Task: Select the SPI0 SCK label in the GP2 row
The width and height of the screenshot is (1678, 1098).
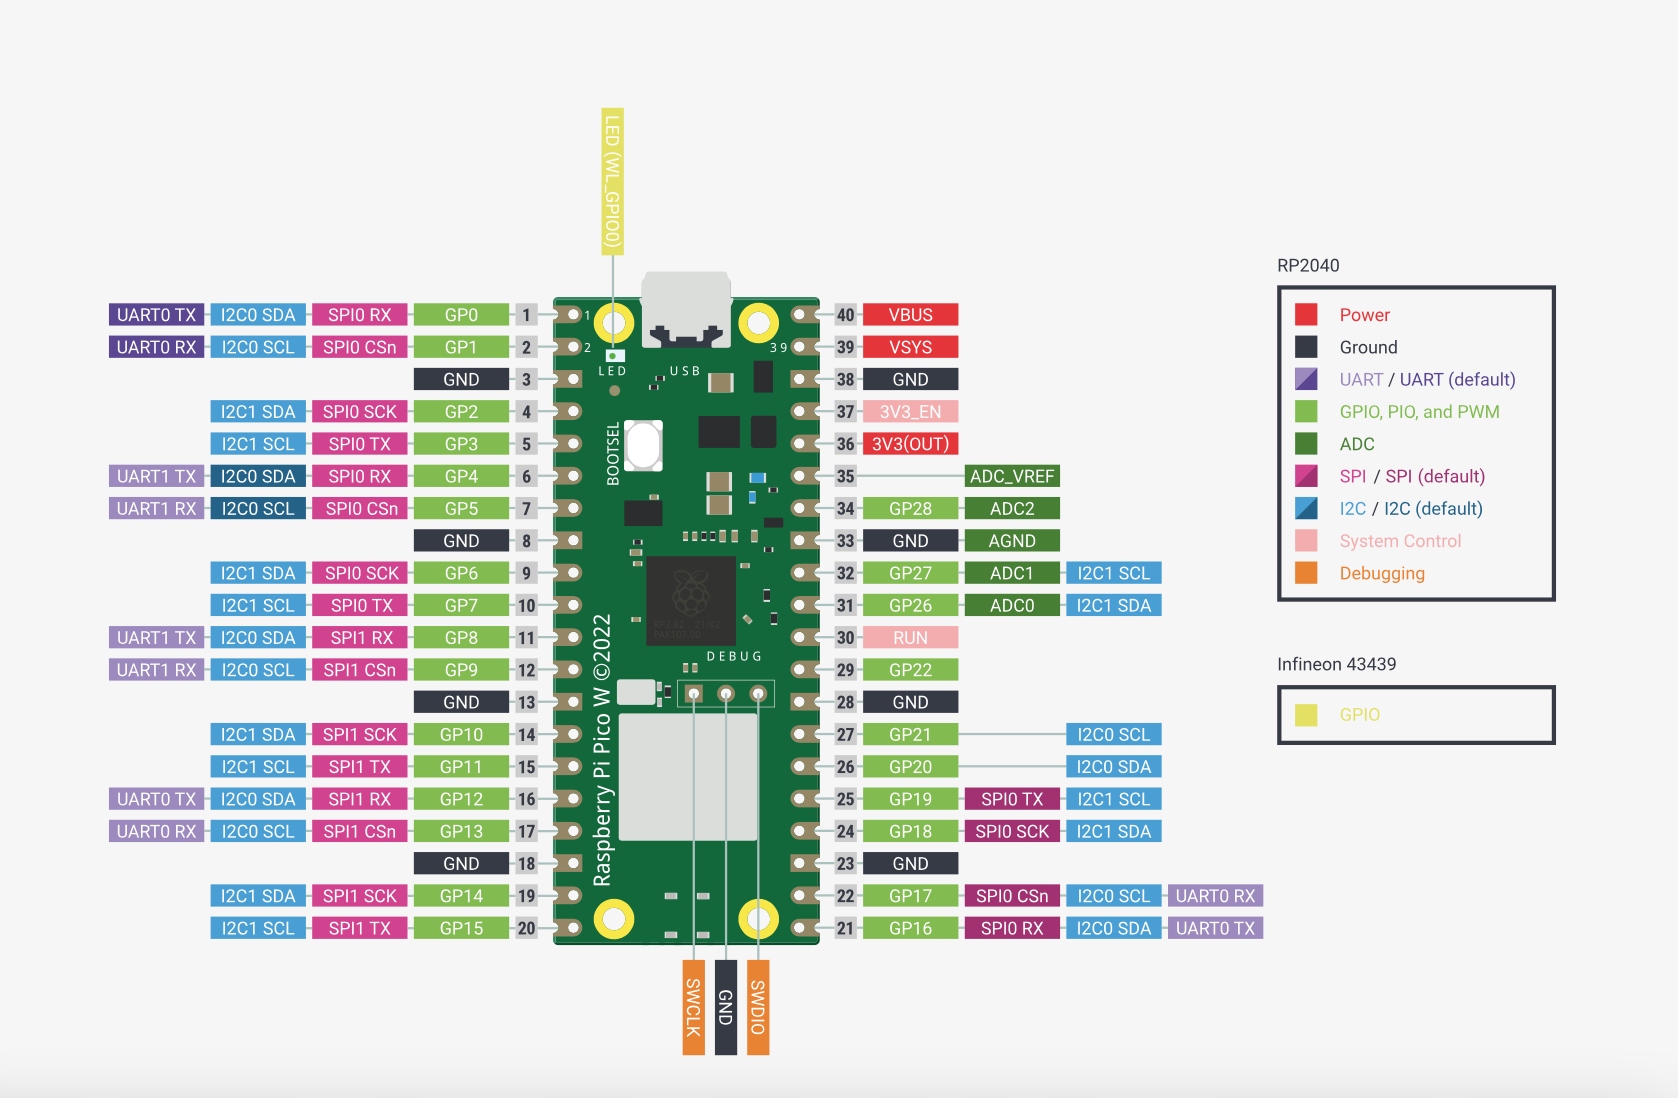Action: click(360, 411)
